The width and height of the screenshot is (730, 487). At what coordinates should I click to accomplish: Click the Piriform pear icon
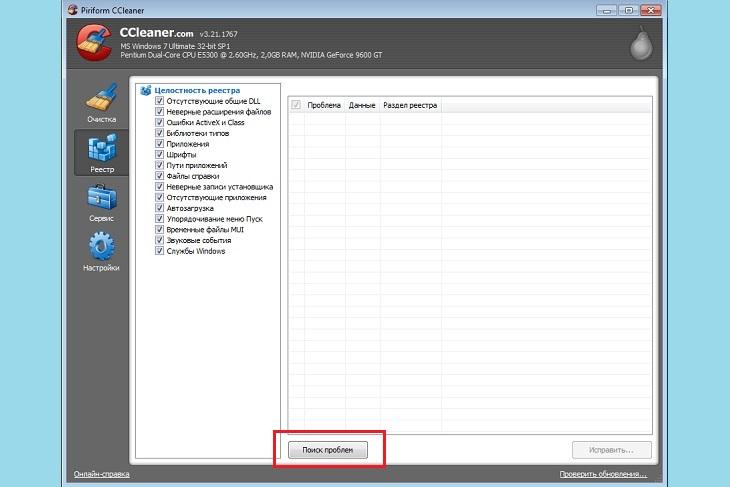coord(641,43)
